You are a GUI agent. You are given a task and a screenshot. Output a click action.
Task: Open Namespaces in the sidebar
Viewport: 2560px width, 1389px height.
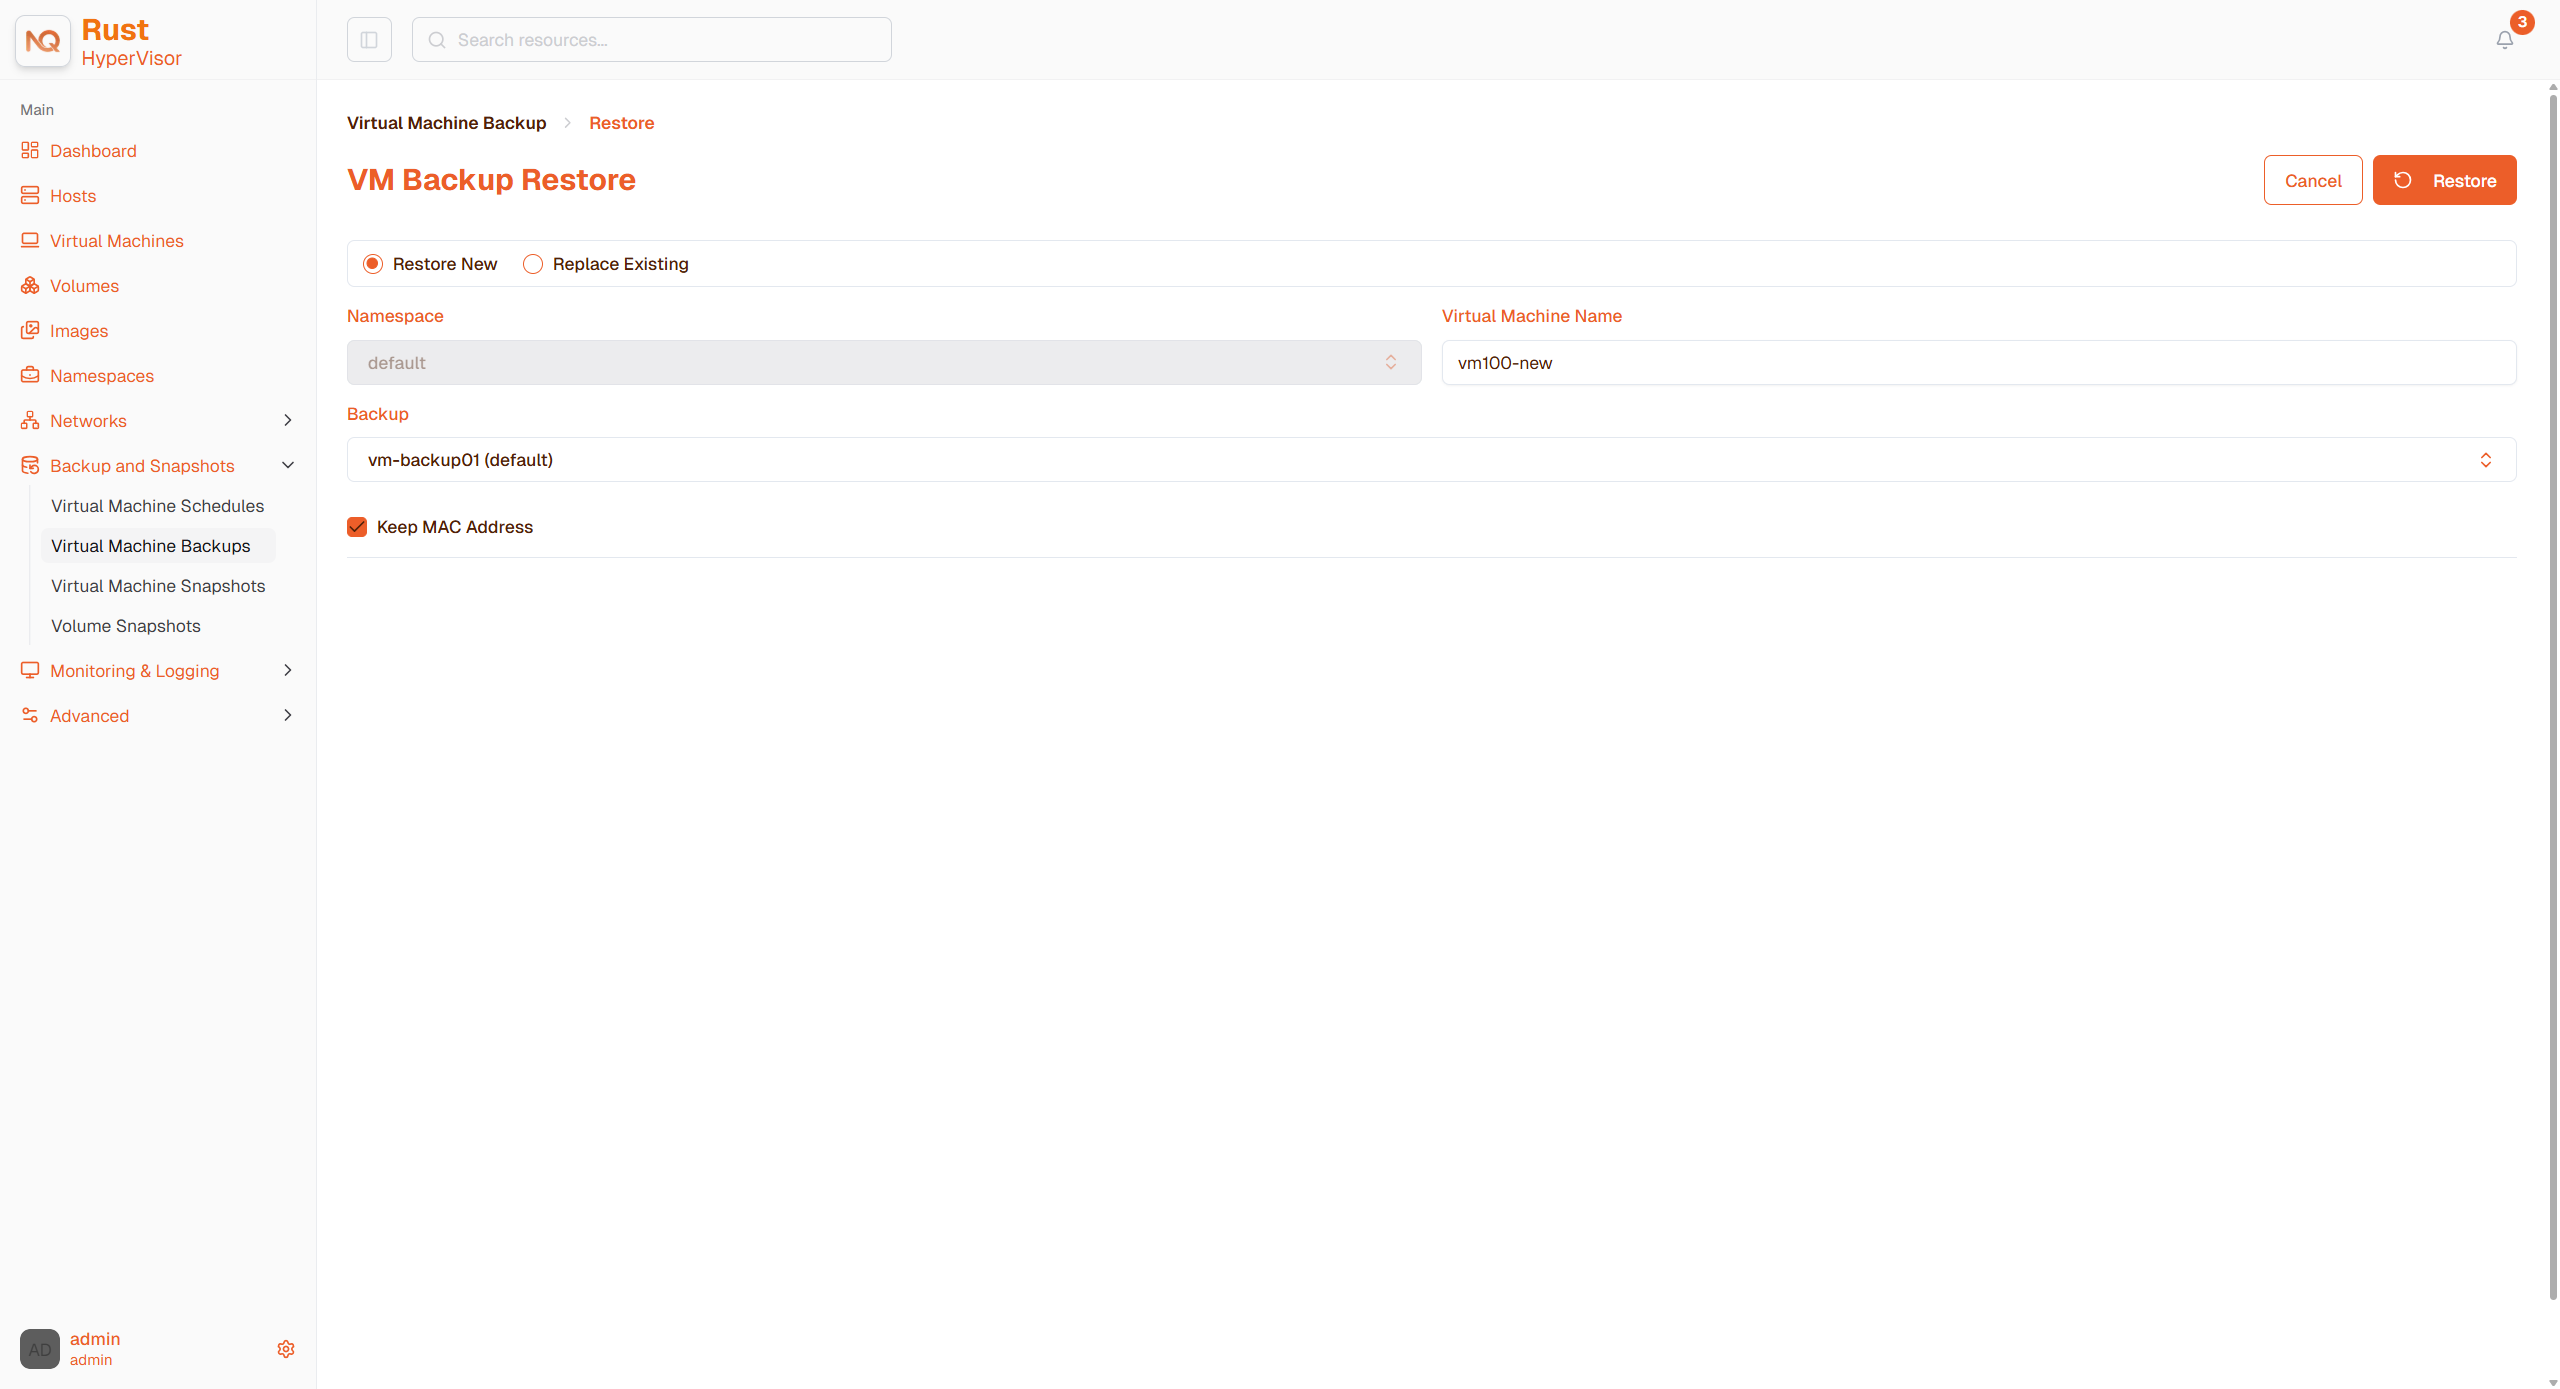(x=102, y=376)
